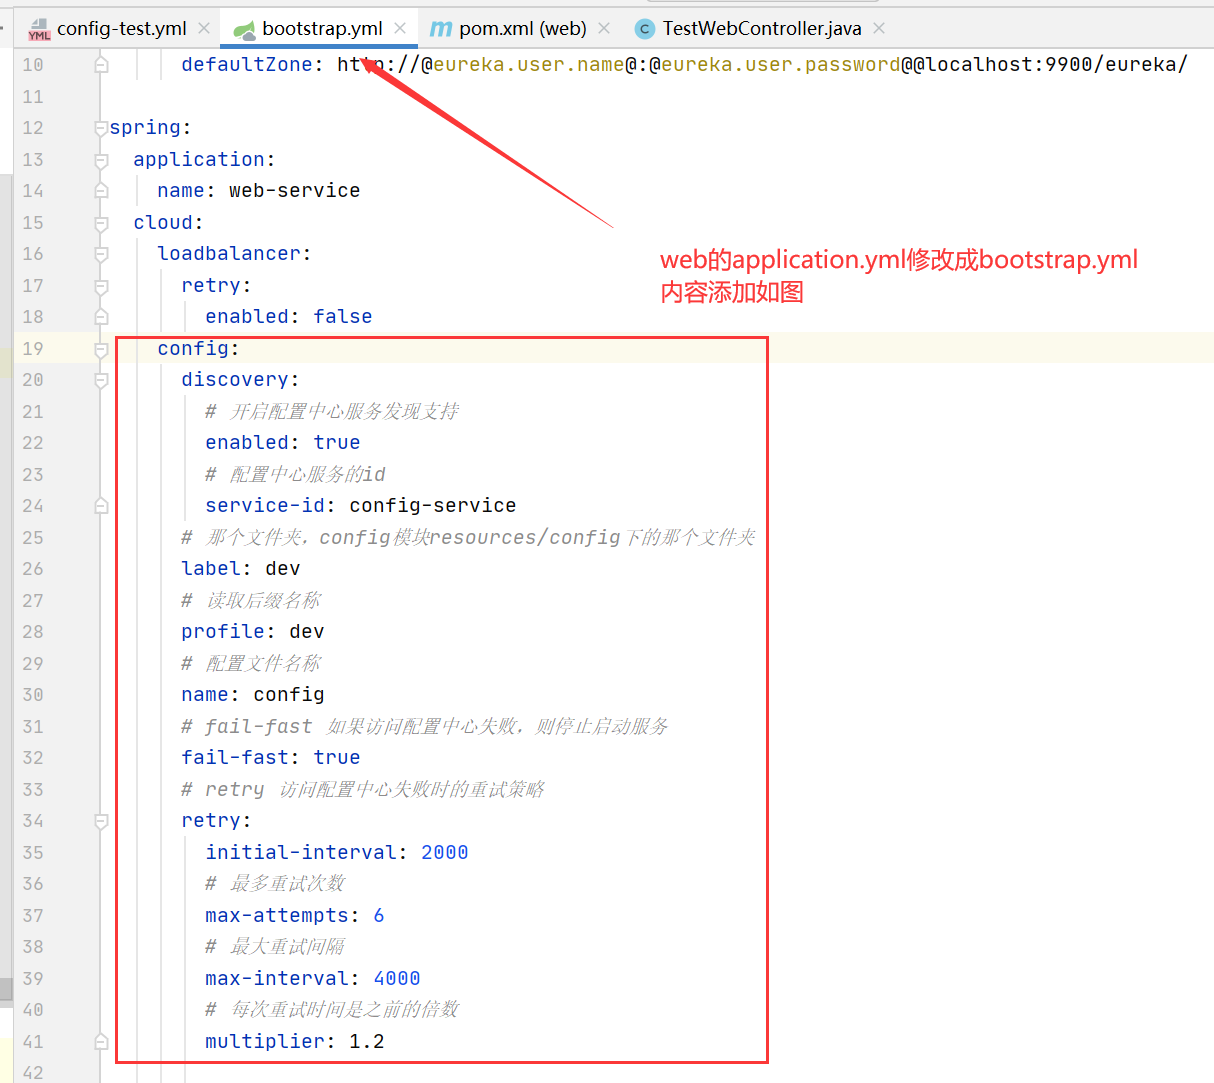Image resolution: width=1214 pixels, height=1083 pixels.
Task: Collapse the spring: block on line 12
Action: click(x=101, y=128)
